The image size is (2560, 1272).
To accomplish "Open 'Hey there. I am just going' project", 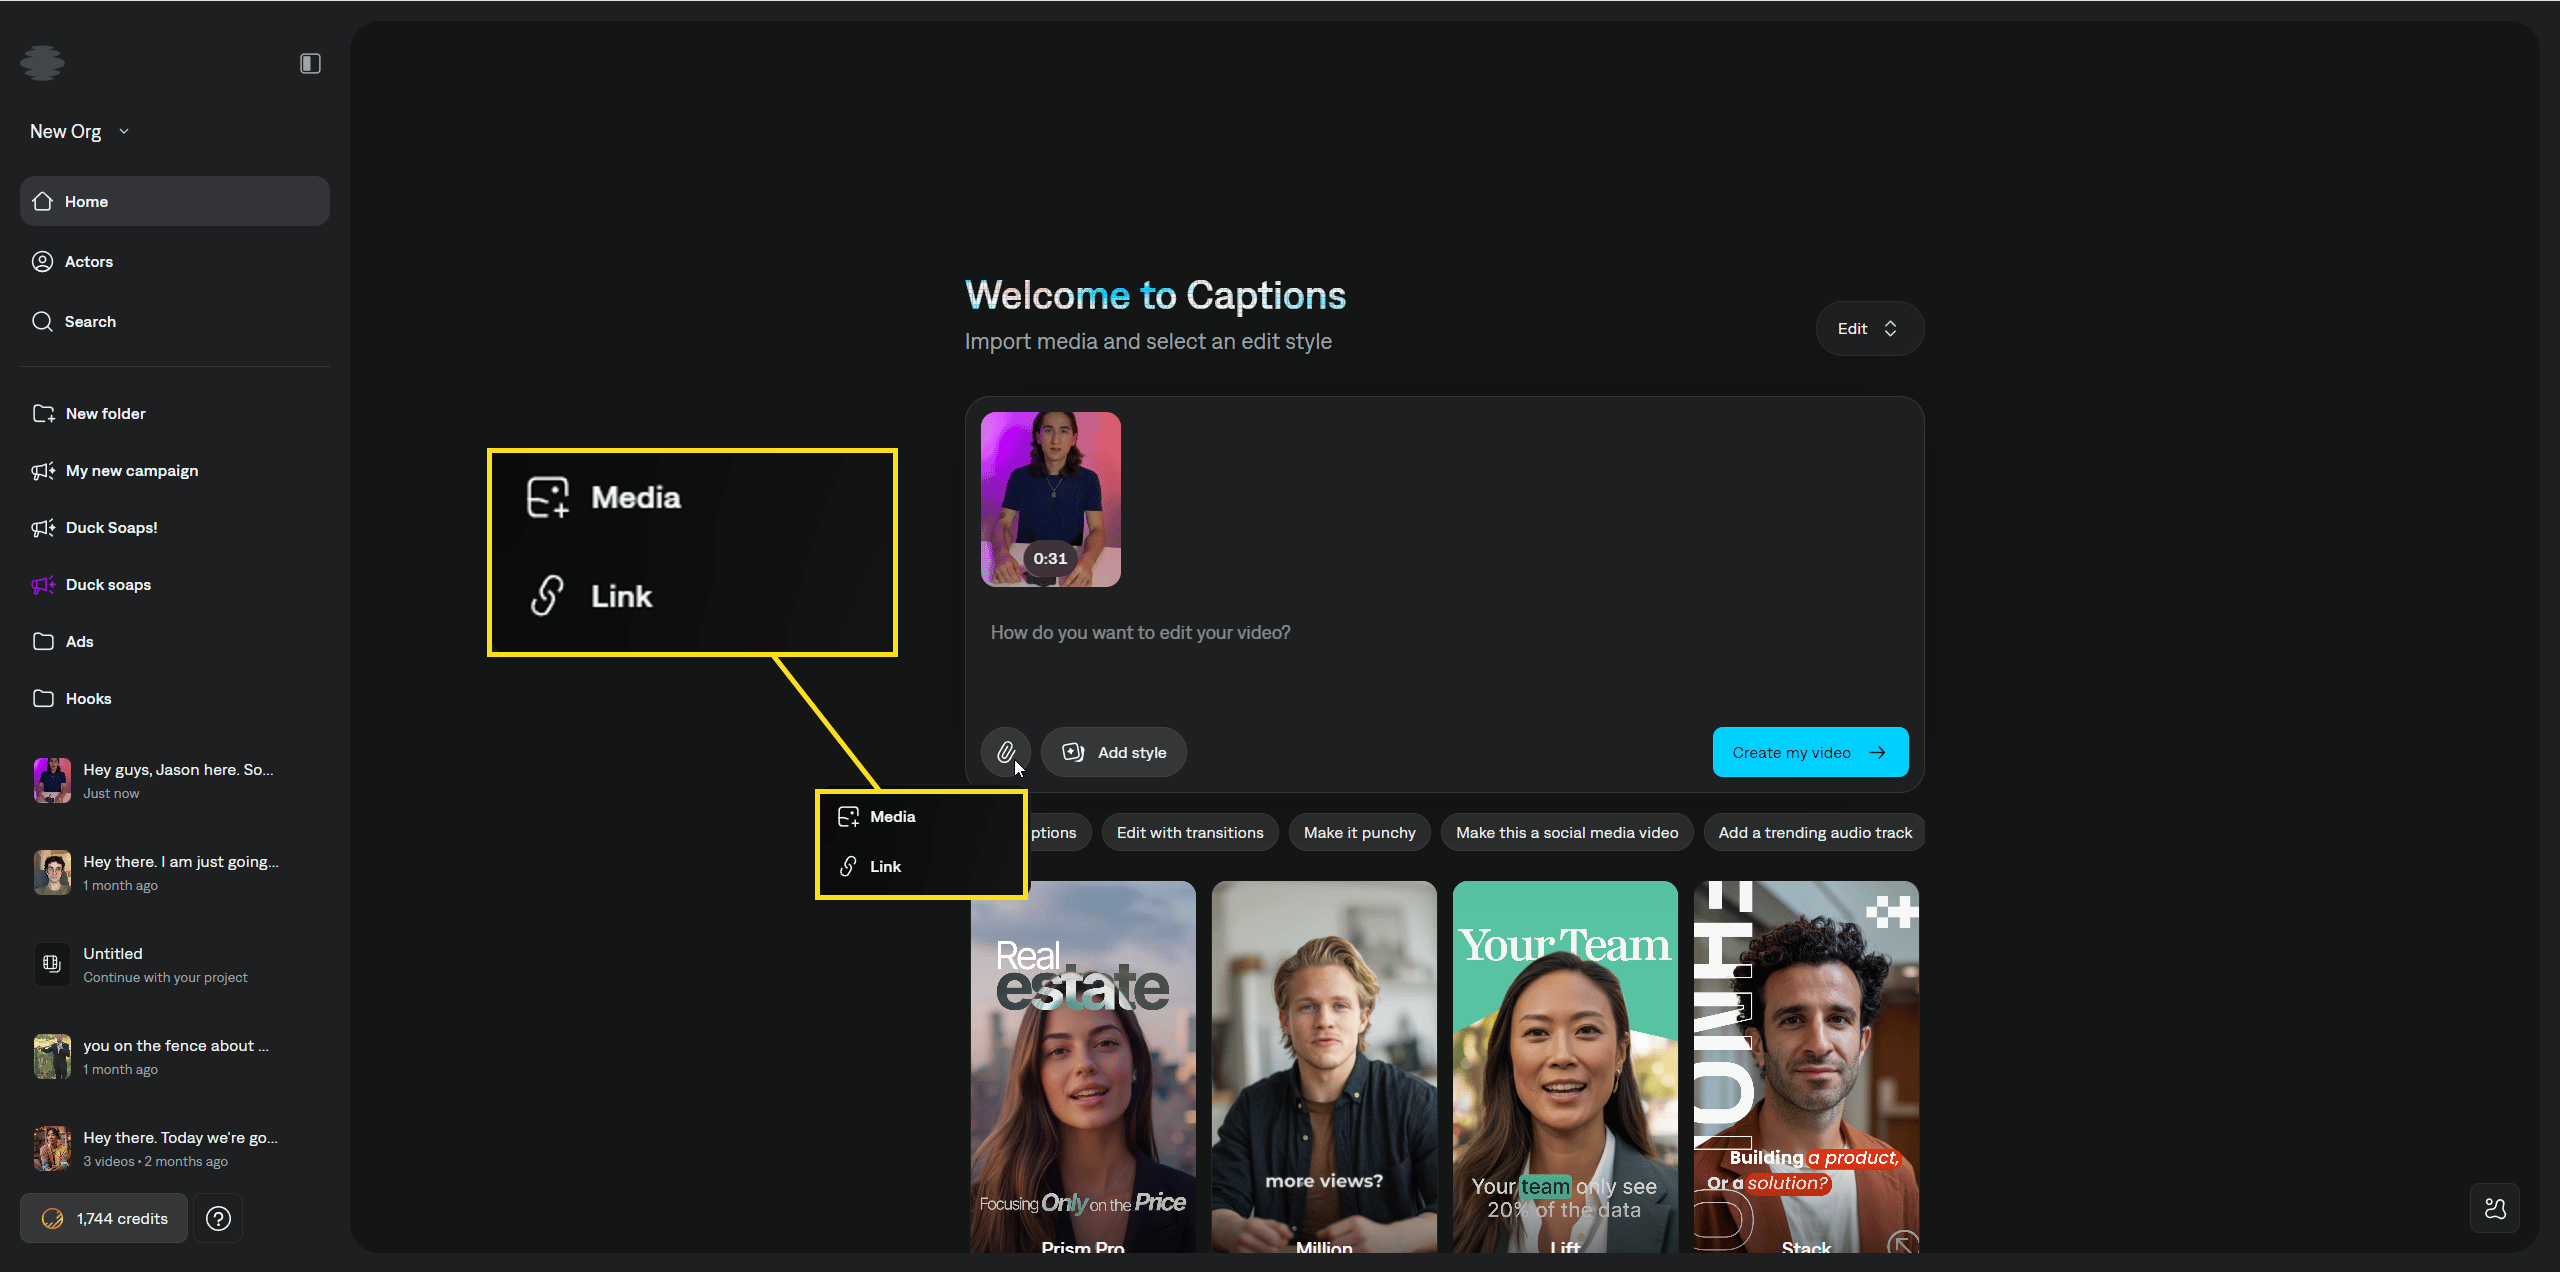I will coord(175,872).
